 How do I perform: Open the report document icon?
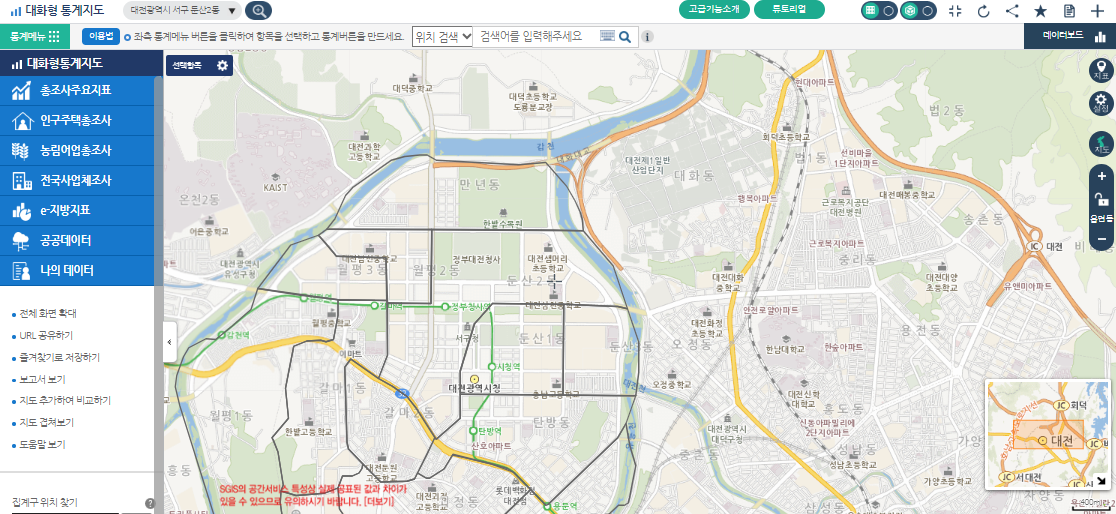tap(1070, 11)
